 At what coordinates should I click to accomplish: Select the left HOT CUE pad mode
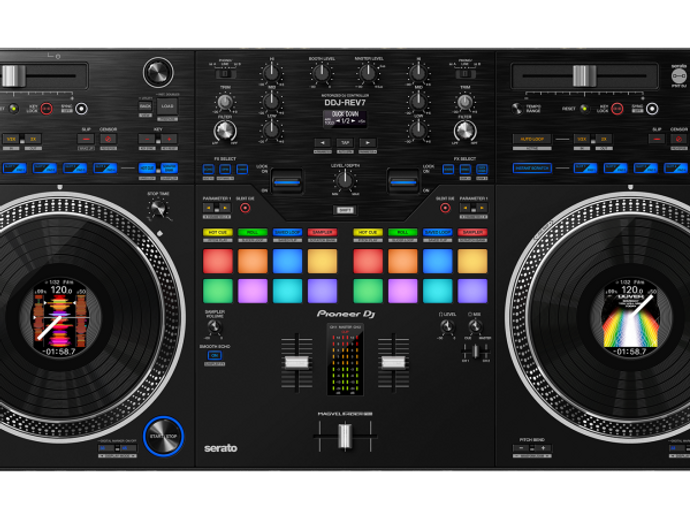(218, 232)
